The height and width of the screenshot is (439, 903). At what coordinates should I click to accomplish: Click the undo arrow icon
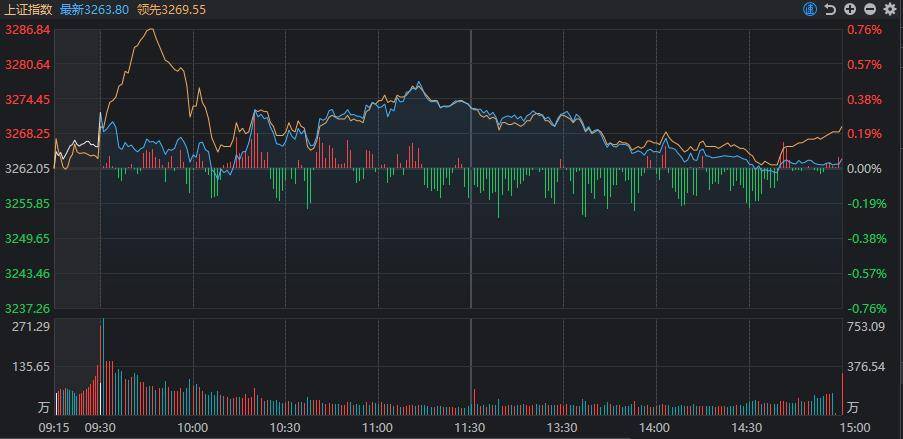click(830, 9)
